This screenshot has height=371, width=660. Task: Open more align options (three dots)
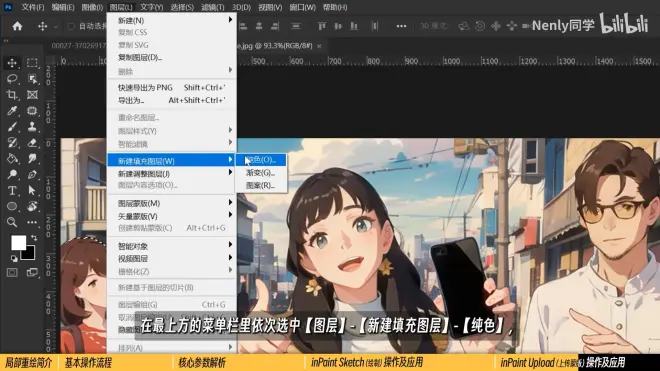pos(401,26)
